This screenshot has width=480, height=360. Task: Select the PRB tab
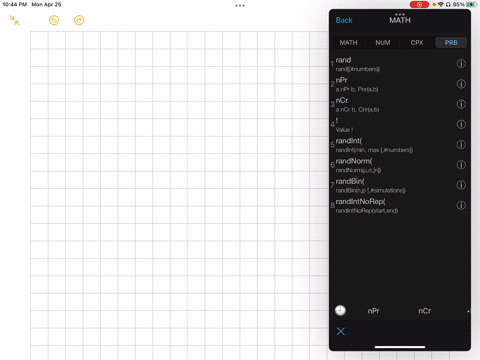tap(451, 43)
